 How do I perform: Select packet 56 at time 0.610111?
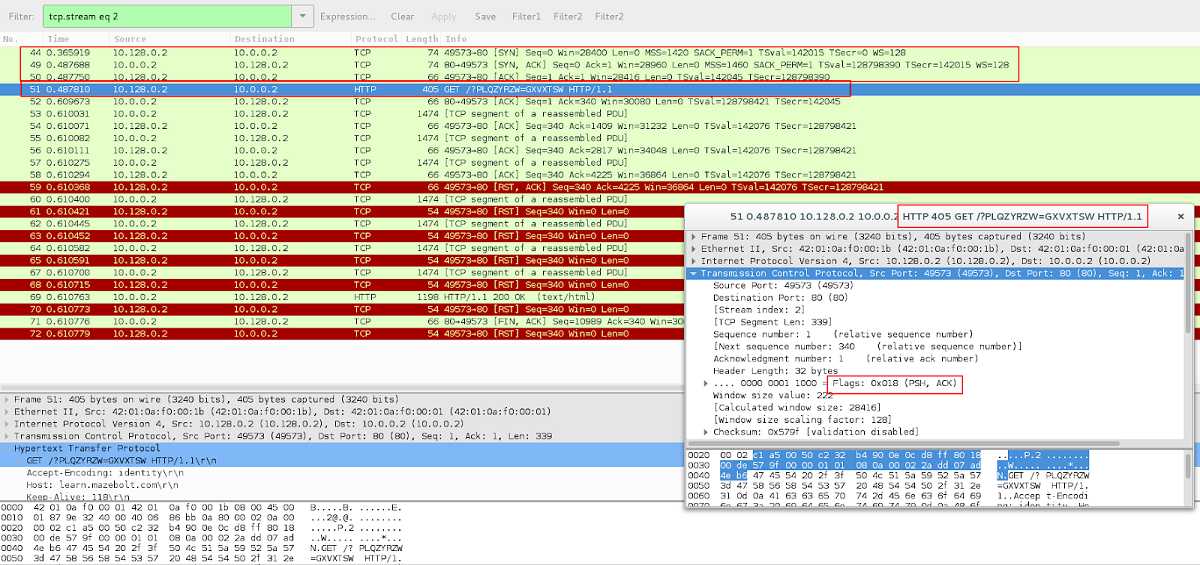[600, 150]
